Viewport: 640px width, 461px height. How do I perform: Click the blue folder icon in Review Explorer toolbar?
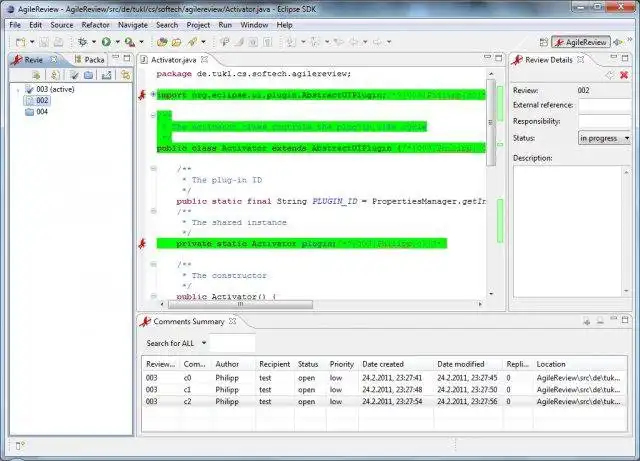[88, 75]
